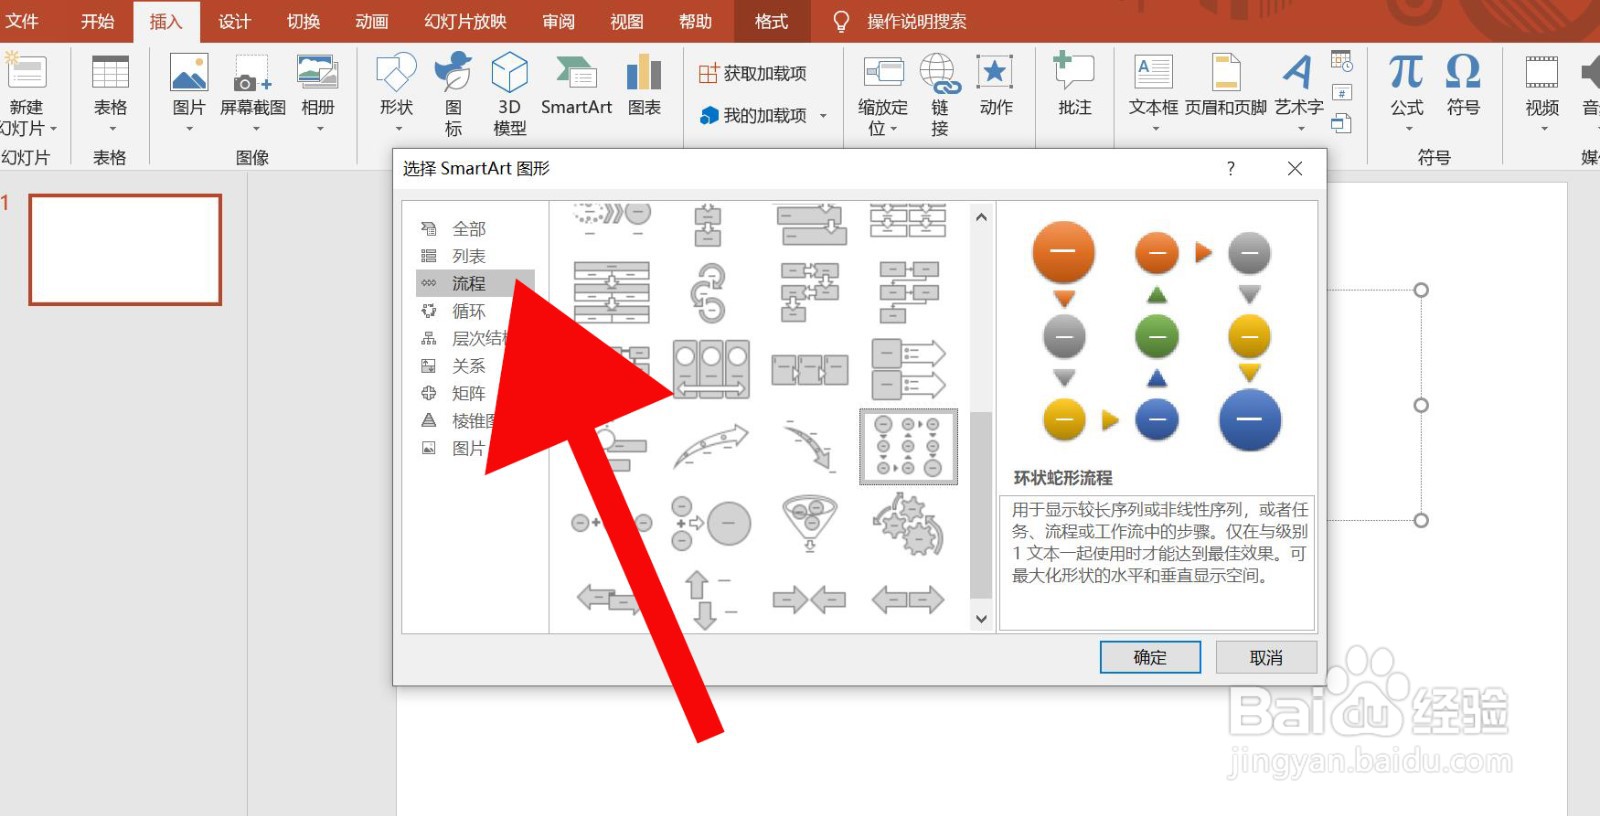The height and width of the screenshot is (816, 1600).
Task: Open the WordArt (艺术字) dropdown arrow
Action: point(1301,129)
